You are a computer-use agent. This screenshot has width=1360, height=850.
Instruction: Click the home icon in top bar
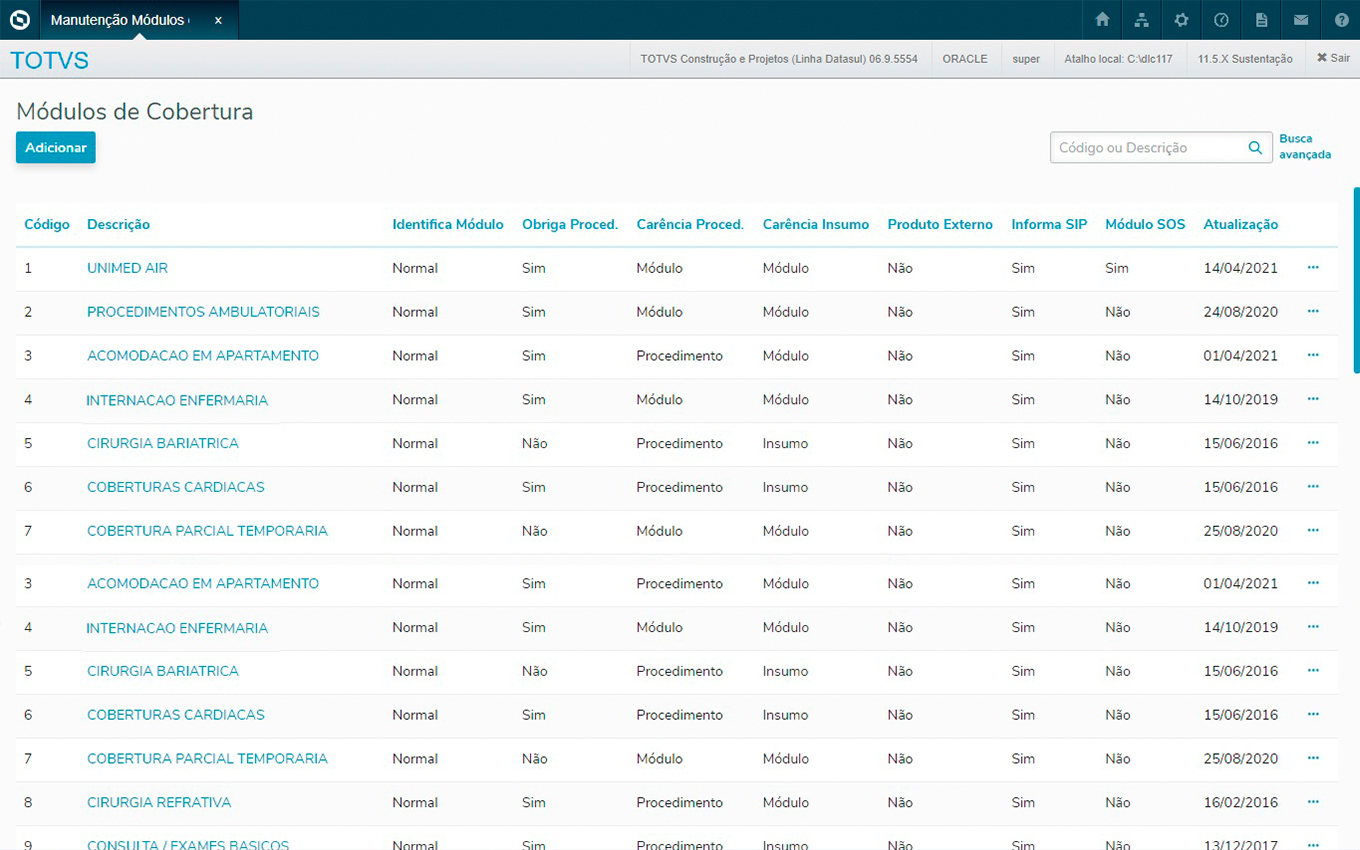tap(1102, 20)
